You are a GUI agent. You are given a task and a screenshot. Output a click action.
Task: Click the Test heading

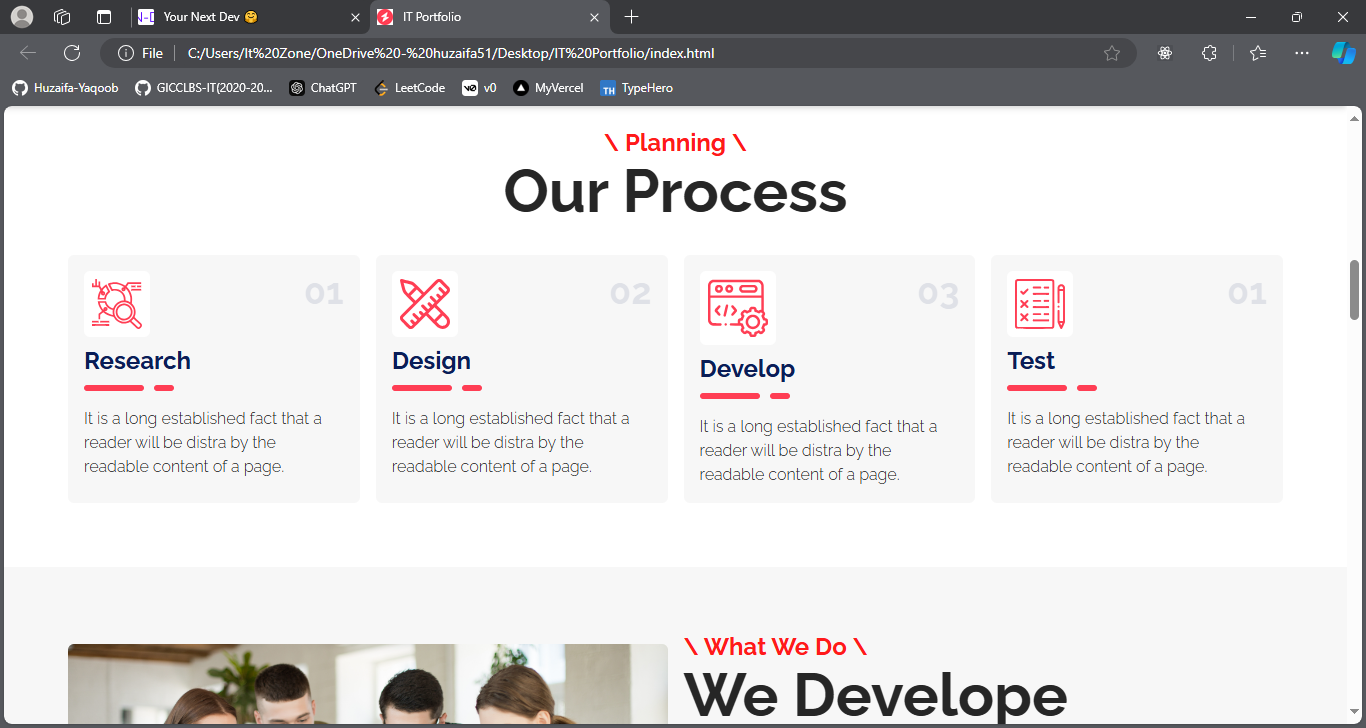1031,361
